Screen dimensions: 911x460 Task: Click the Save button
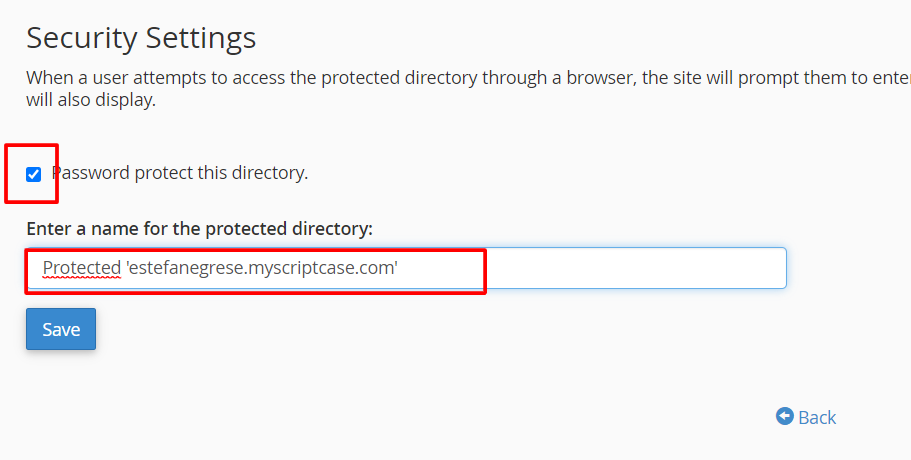[x=61, y=329]
